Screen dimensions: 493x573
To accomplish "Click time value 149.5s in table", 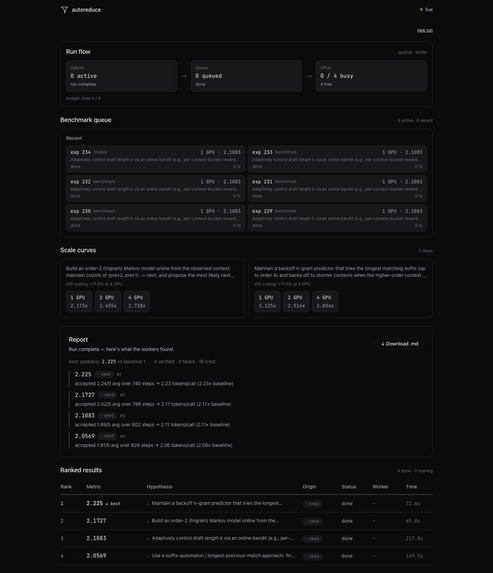I will click(x=414, y=556).
